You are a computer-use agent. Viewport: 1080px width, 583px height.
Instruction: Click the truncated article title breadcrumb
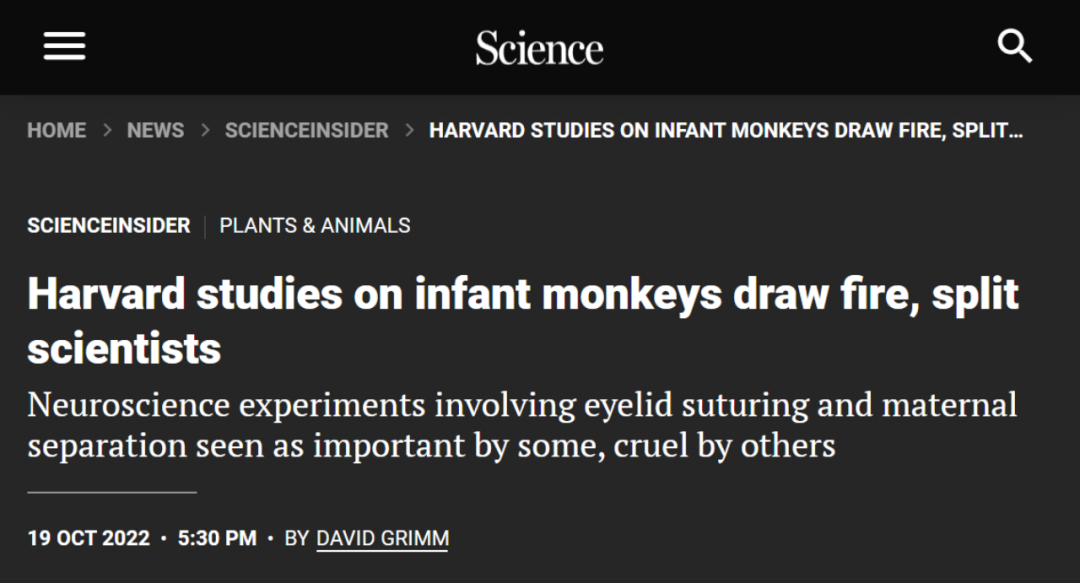coord(726,130)
